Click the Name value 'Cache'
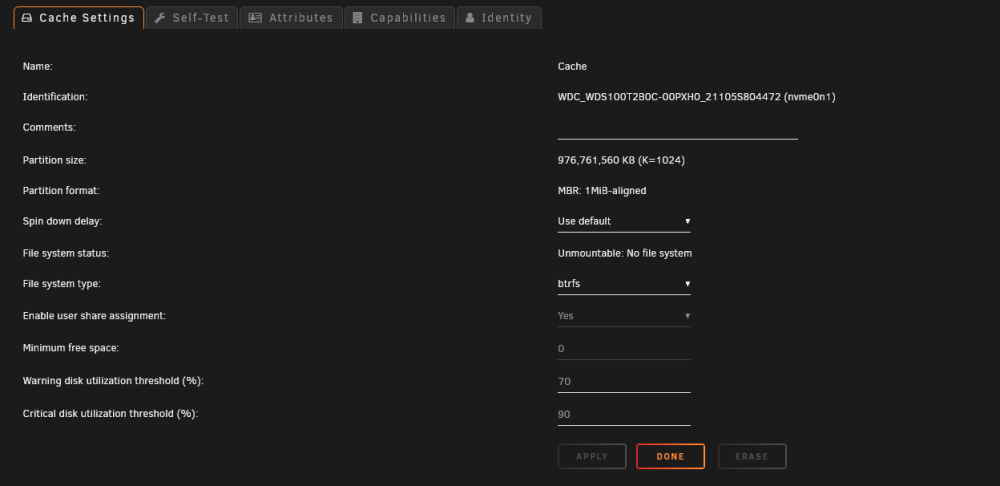1000x486 pixels. pyautogui.click(x=572, y=66)
